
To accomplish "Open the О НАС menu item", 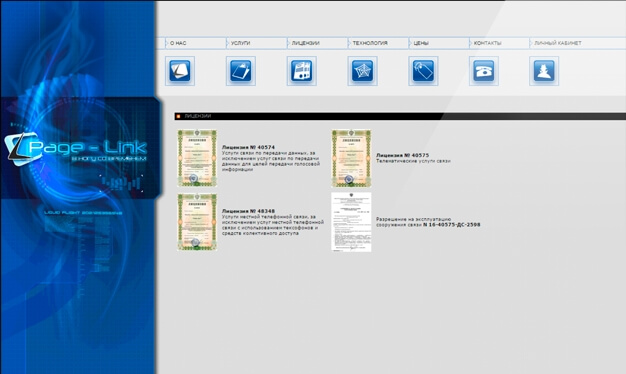I will (x=178, y=43).
